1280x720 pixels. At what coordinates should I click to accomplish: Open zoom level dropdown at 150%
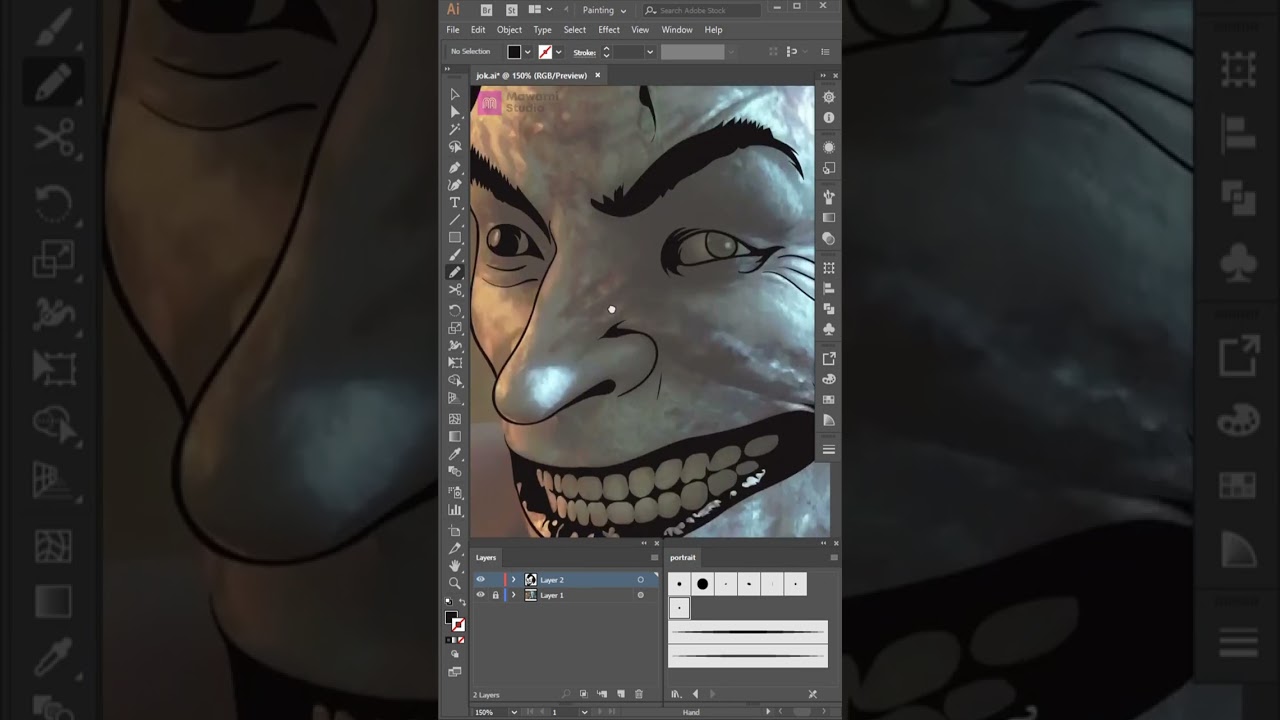514,712
